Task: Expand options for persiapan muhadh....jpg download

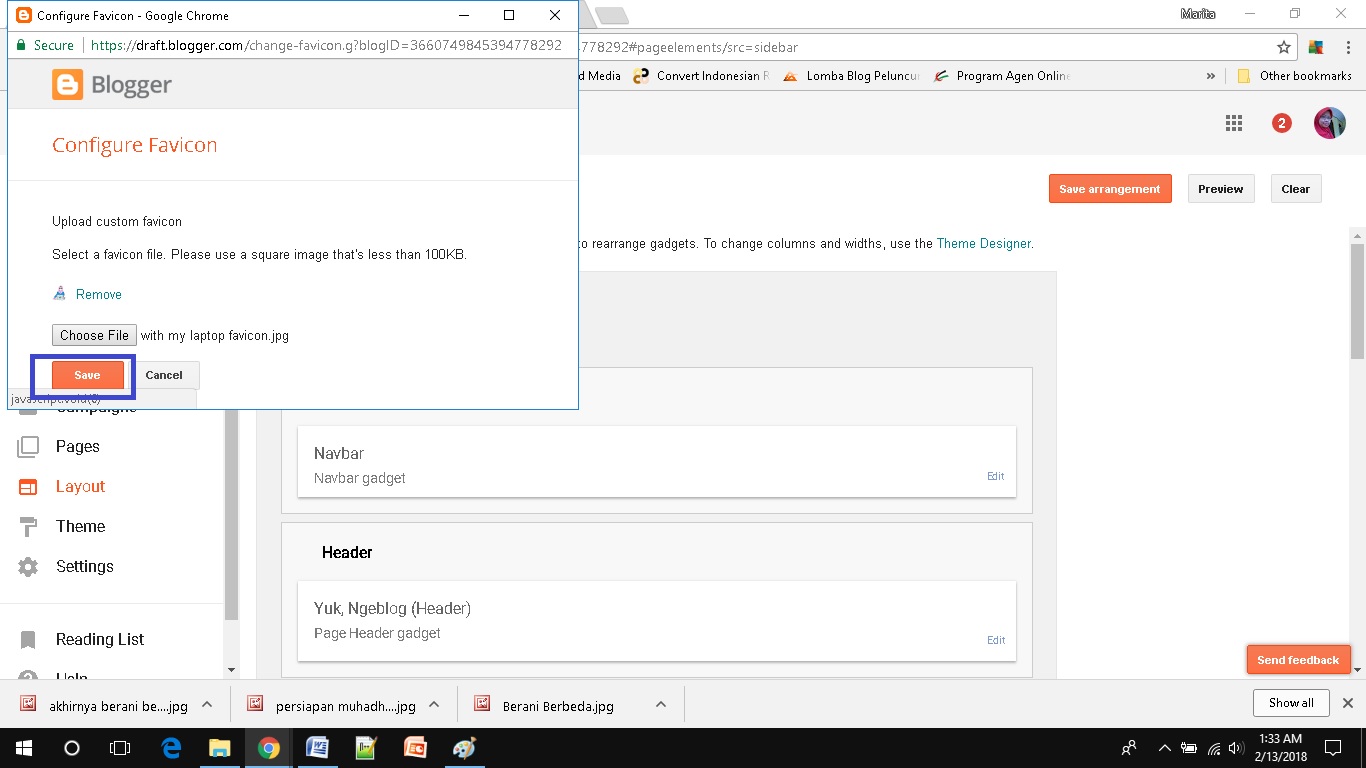Action: tap(434, 704)
